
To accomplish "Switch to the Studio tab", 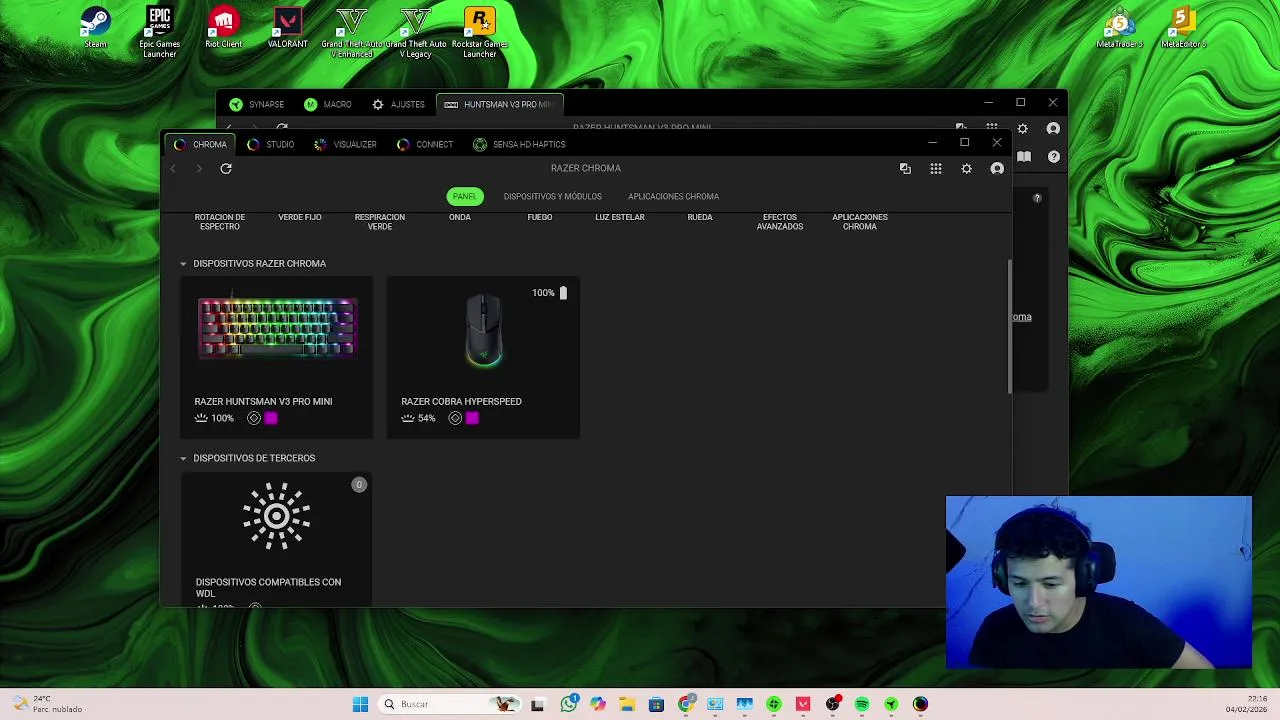I will (271, 144).
